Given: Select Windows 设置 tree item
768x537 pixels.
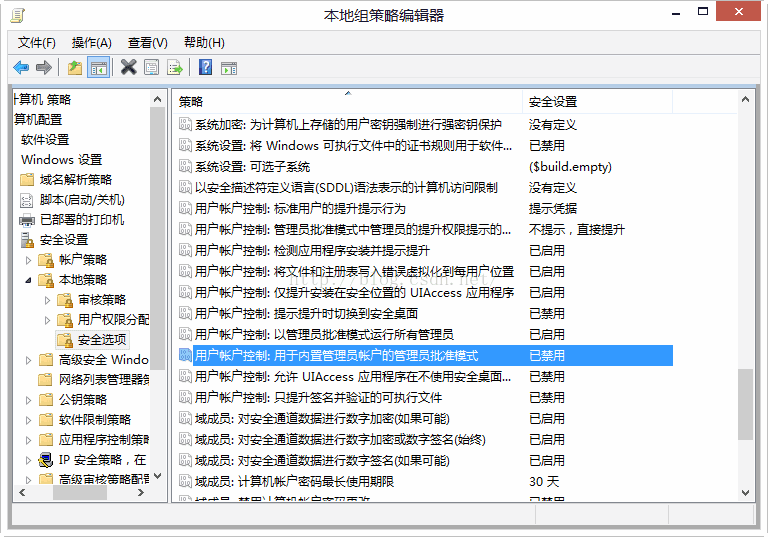Looking at the screenshot, I should [62, 160].
